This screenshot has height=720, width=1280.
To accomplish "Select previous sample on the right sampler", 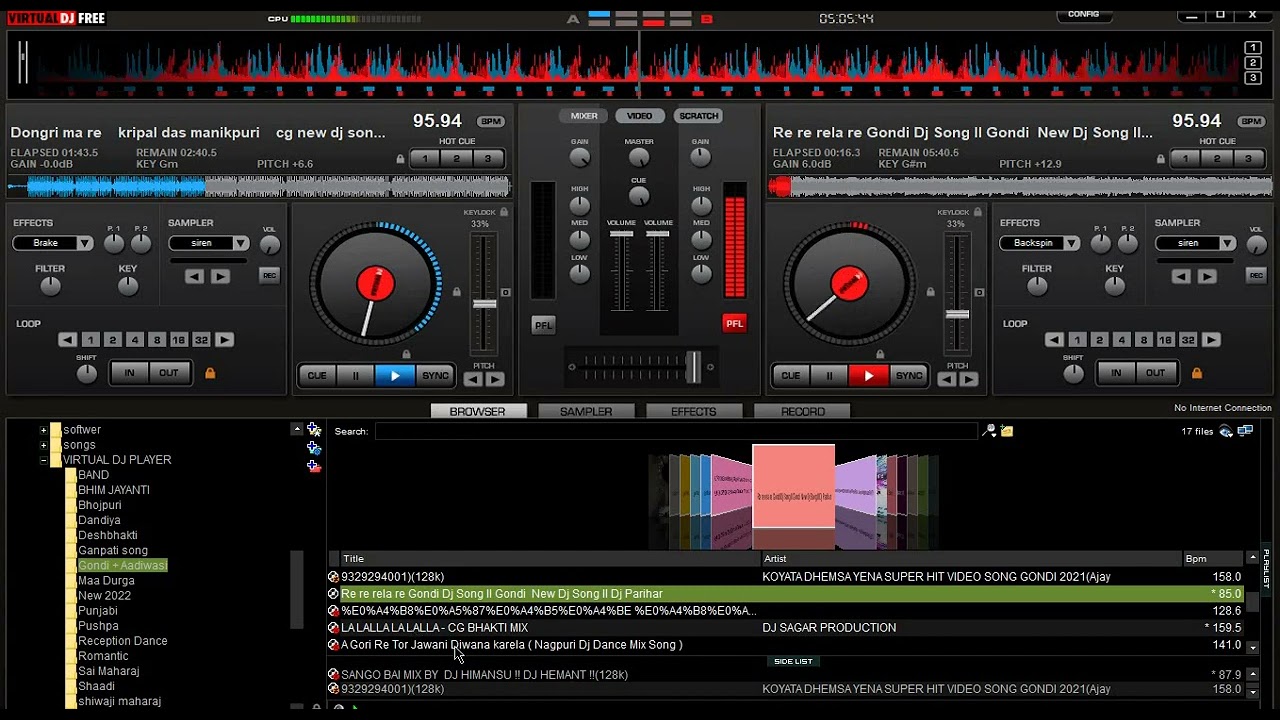I will pyautogui.click(x=1181, y=276).
